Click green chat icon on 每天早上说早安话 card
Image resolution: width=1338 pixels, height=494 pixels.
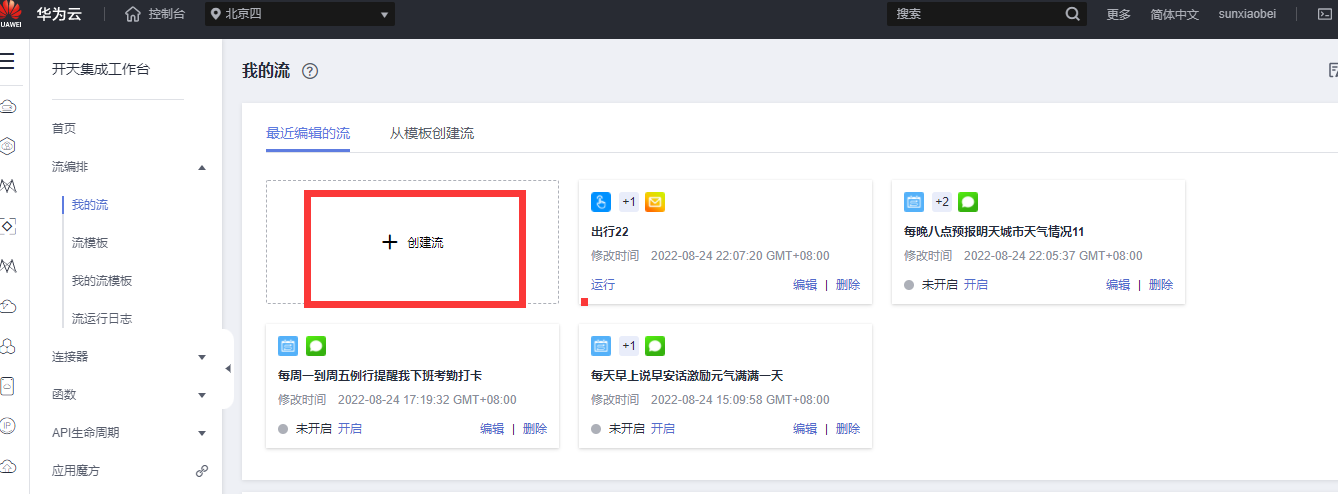tap(655, 346)
